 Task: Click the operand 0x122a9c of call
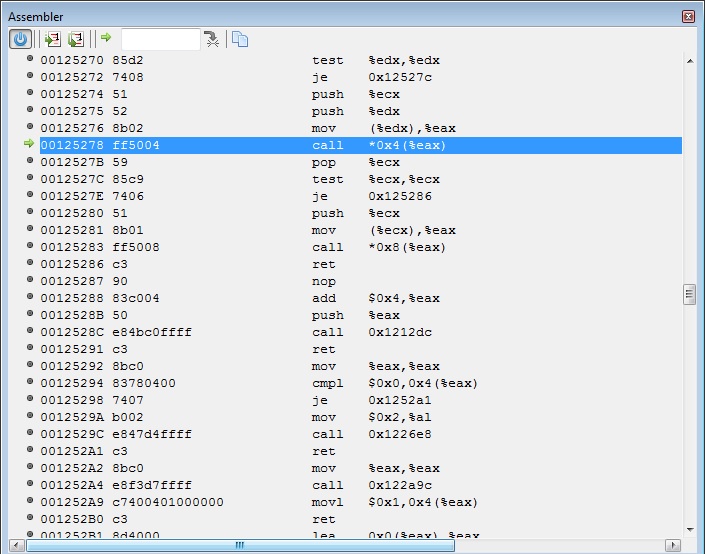[400, 485]
